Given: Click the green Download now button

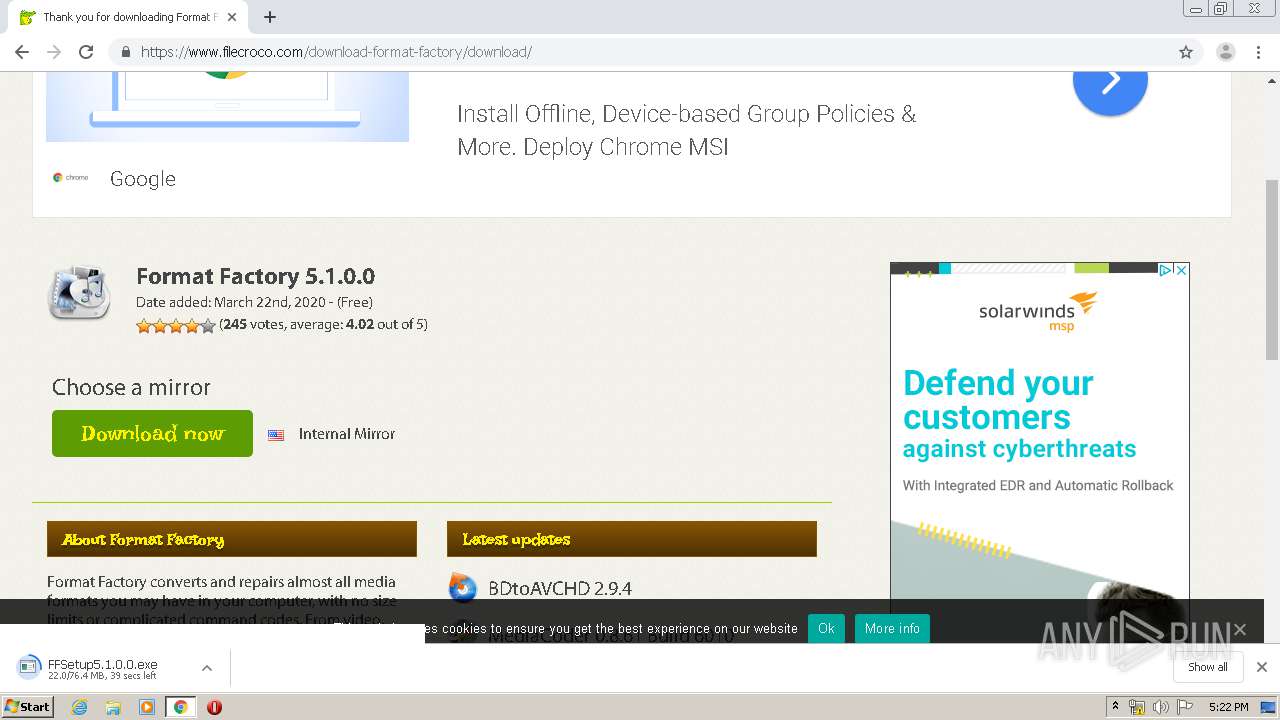Looking at the screenshot, I should 152,433.
